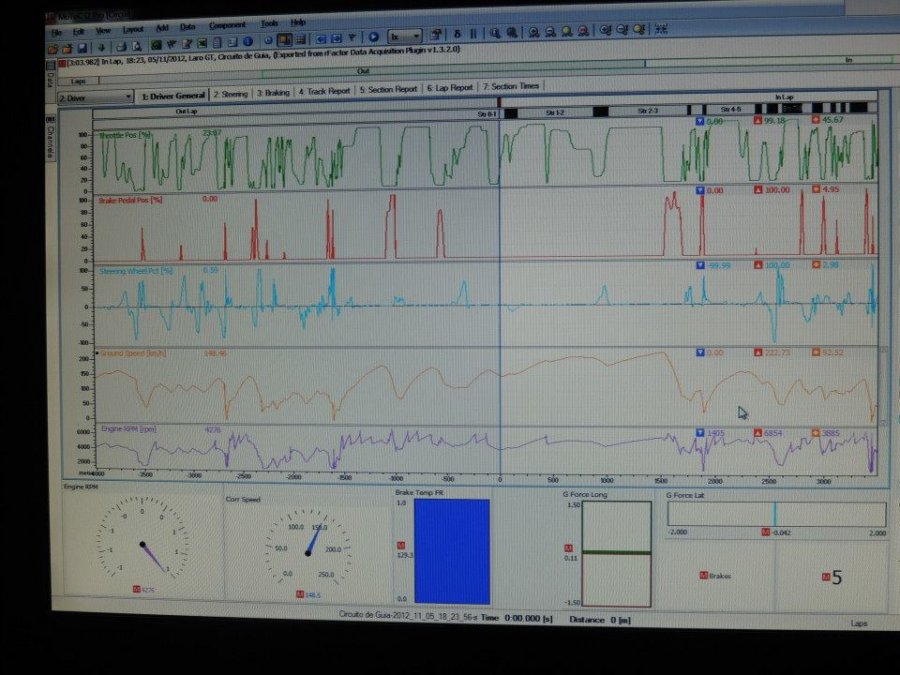Open the Tools menu
The width and height of the screenshot is (900, 675).
coord(269,24)
